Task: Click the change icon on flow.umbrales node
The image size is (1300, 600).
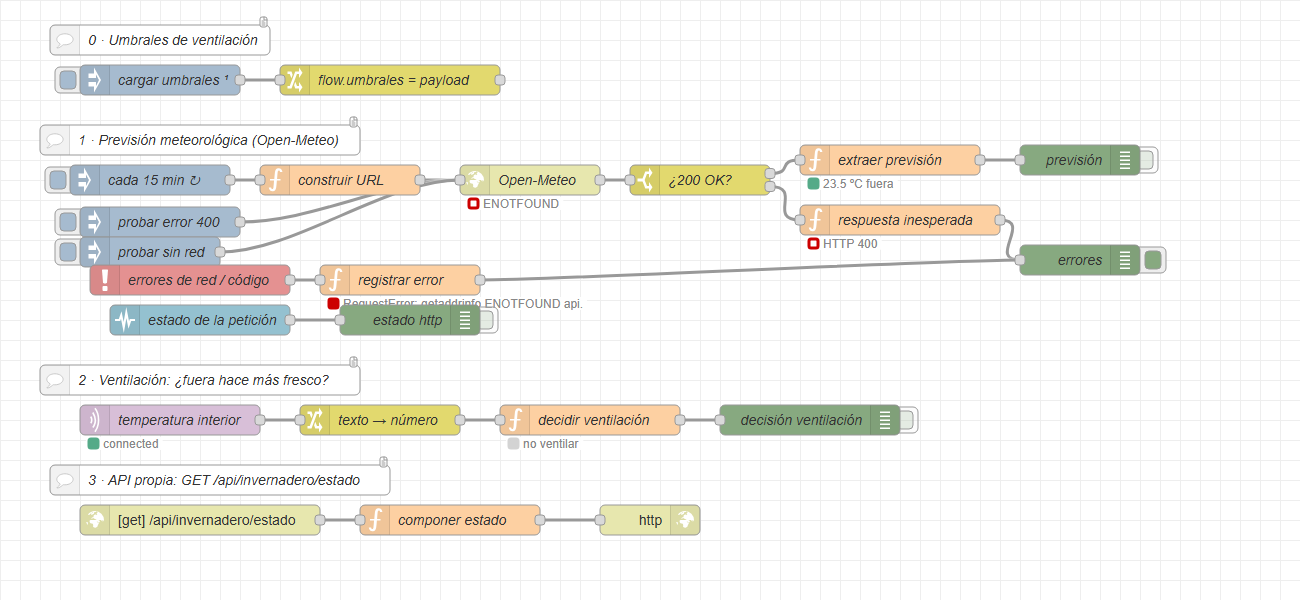Action: point(295,80)
